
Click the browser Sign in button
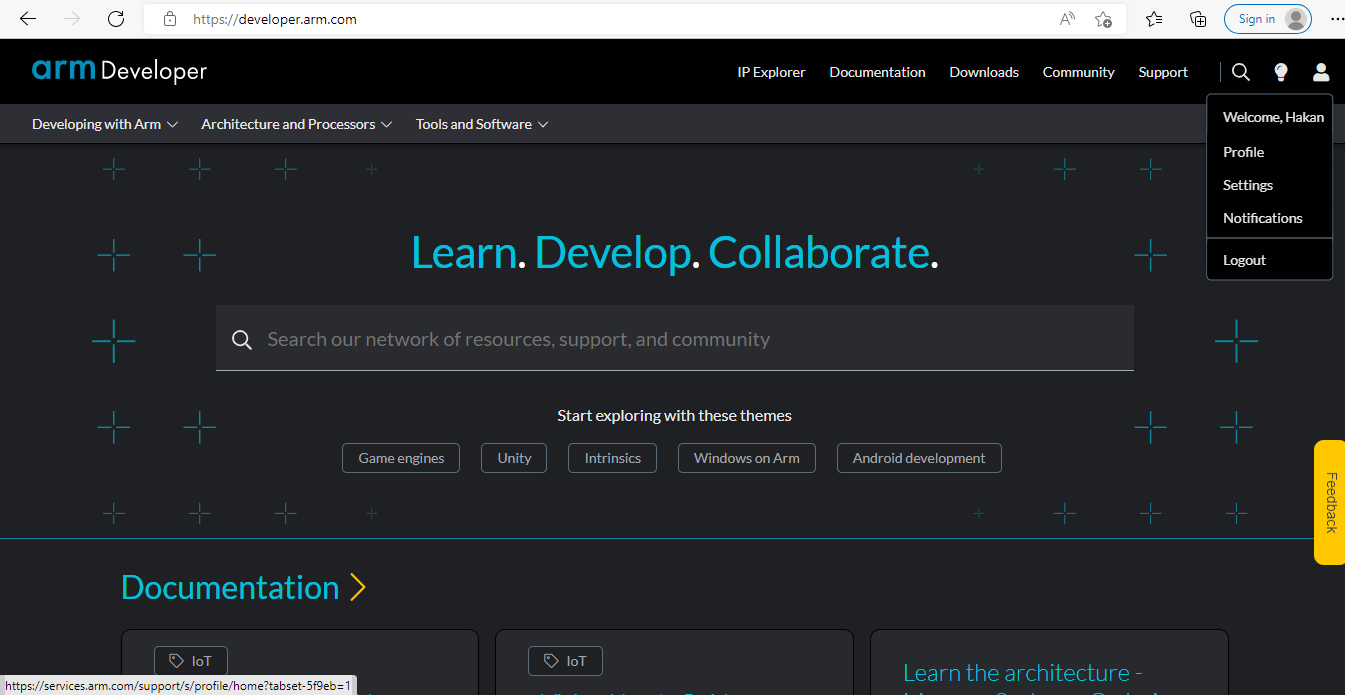(1267, 19)
